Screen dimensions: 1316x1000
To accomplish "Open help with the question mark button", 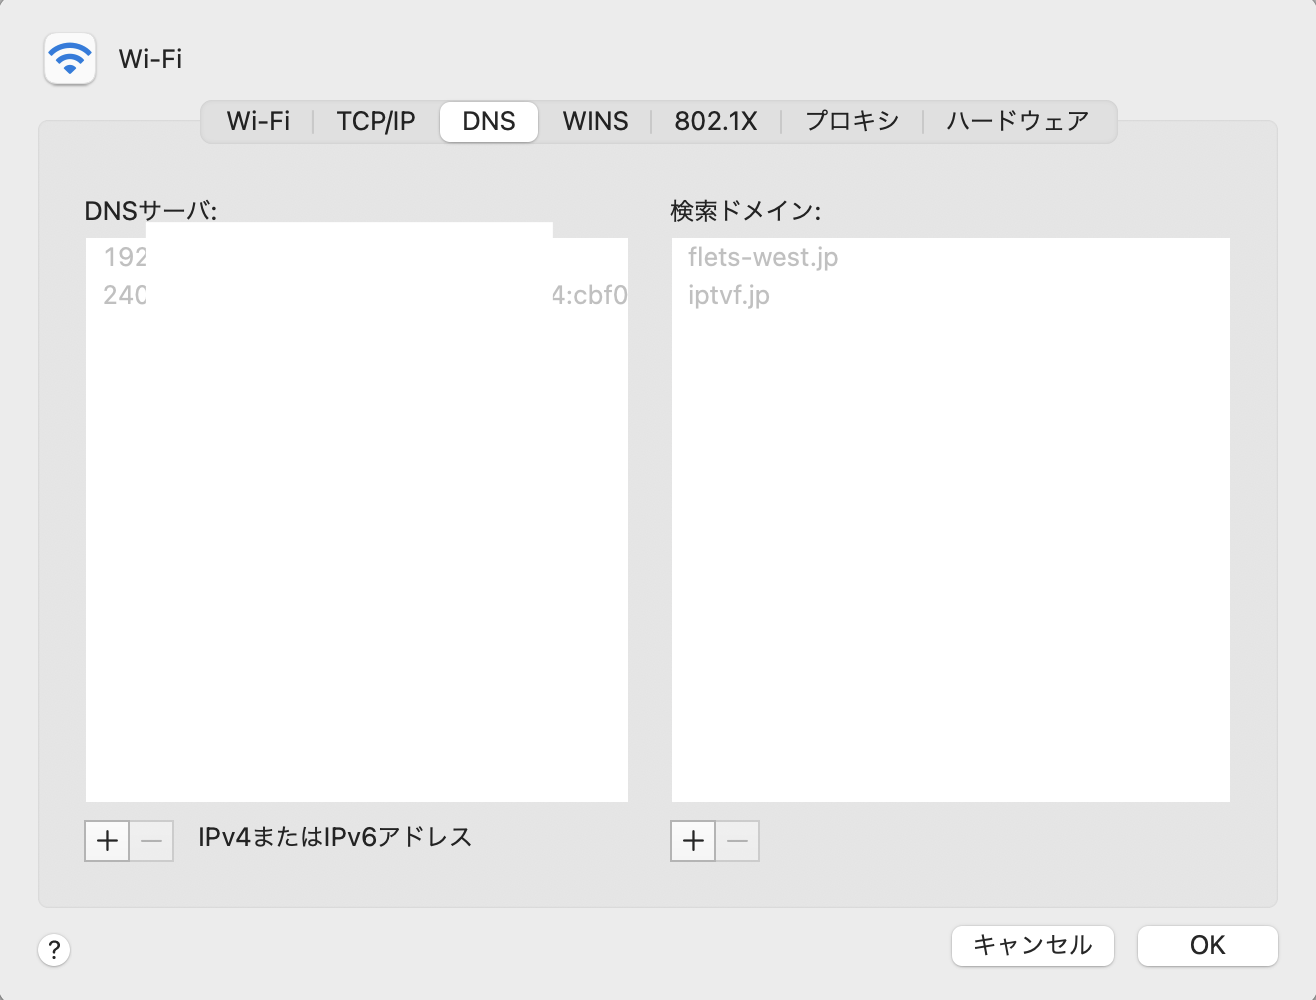I will [54, 949].
